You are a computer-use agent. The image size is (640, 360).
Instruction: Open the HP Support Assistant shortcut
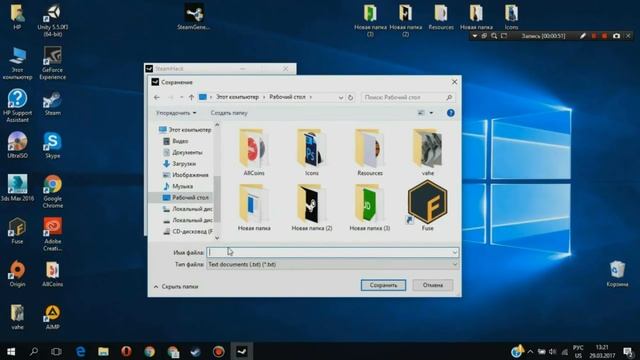(17, 106)
